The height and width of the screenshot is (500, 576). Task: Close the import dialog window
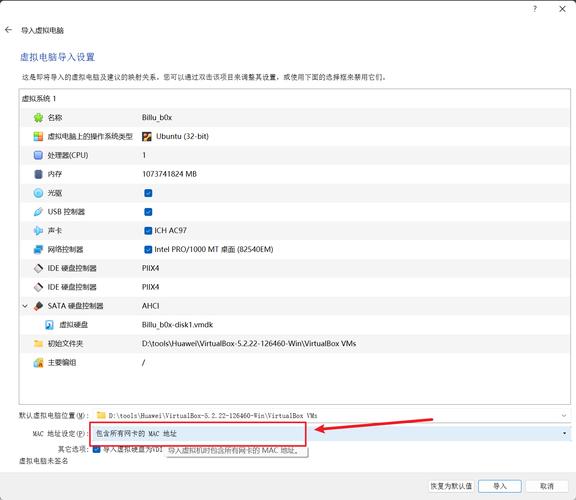(562, 8)
